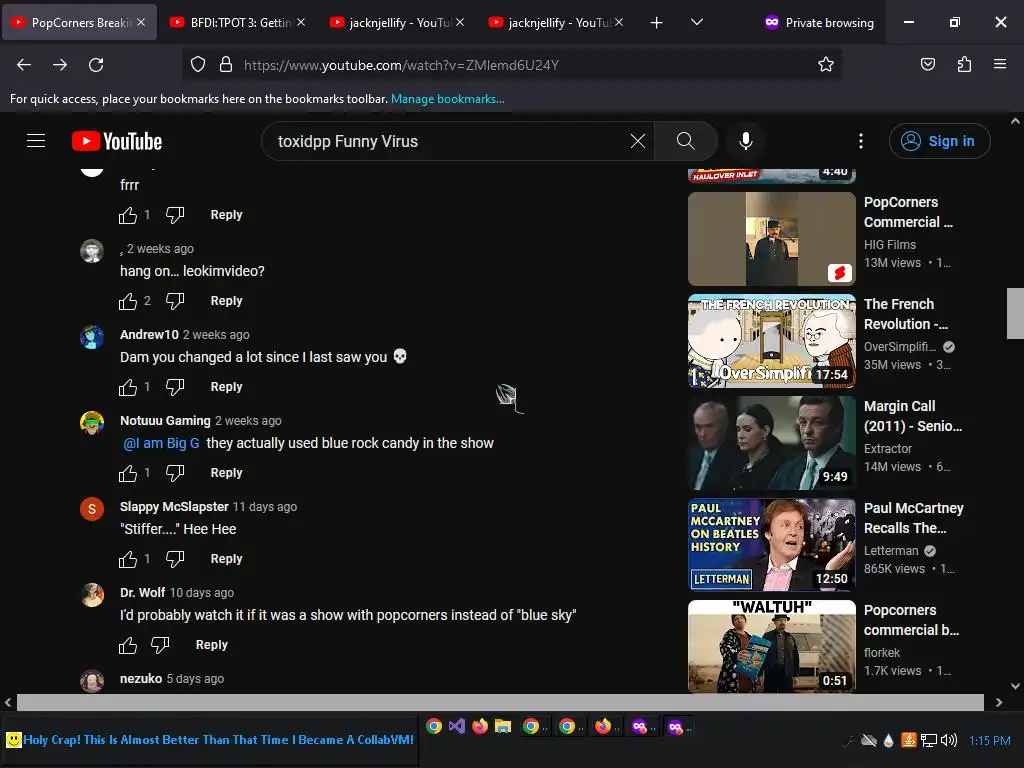Like the 'hang on... leokimvideo?' comment

click(x=128, y=301)
